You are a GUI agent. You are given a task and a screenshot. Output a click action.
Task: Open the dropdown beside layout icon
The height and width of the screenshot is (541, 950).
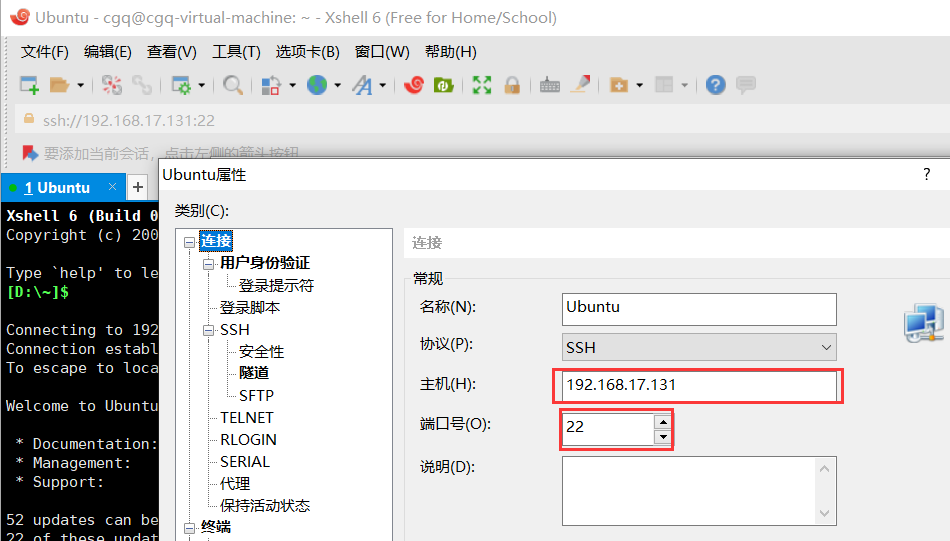(685, 85)
